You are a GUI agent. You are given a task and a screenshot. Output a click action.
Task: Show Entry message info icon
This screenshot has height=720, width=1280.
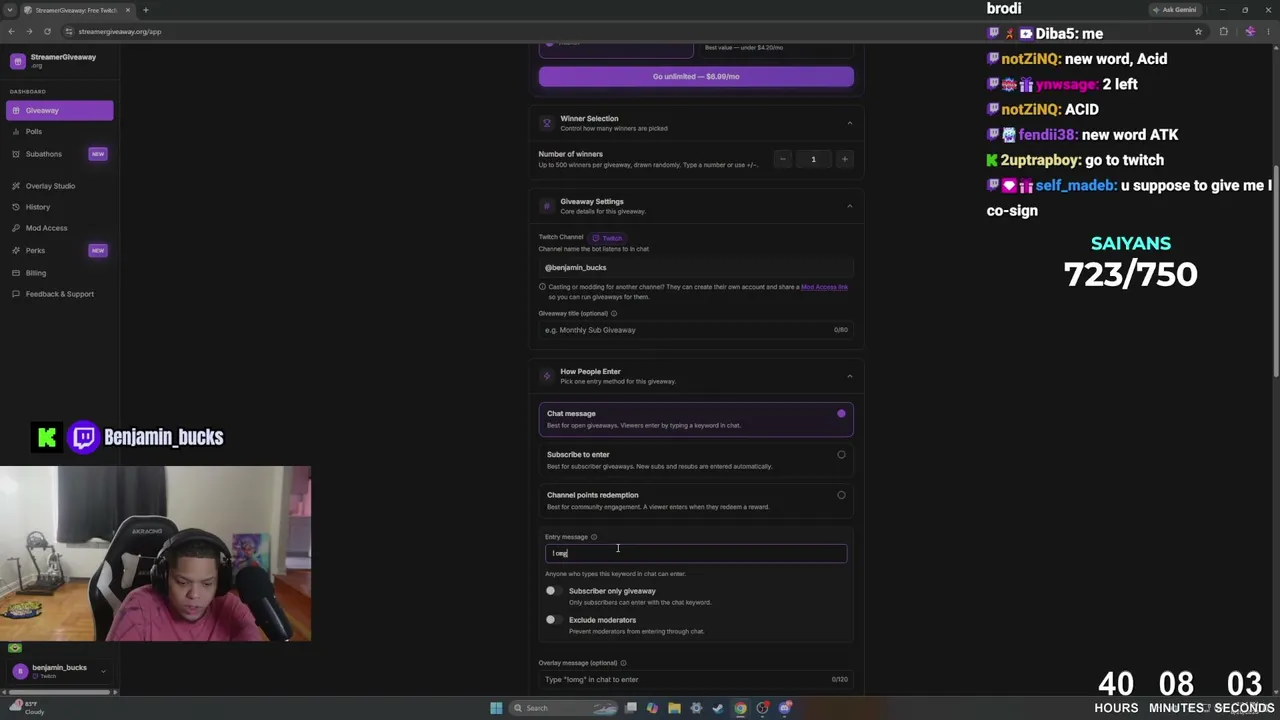click(x=594, y=537)
